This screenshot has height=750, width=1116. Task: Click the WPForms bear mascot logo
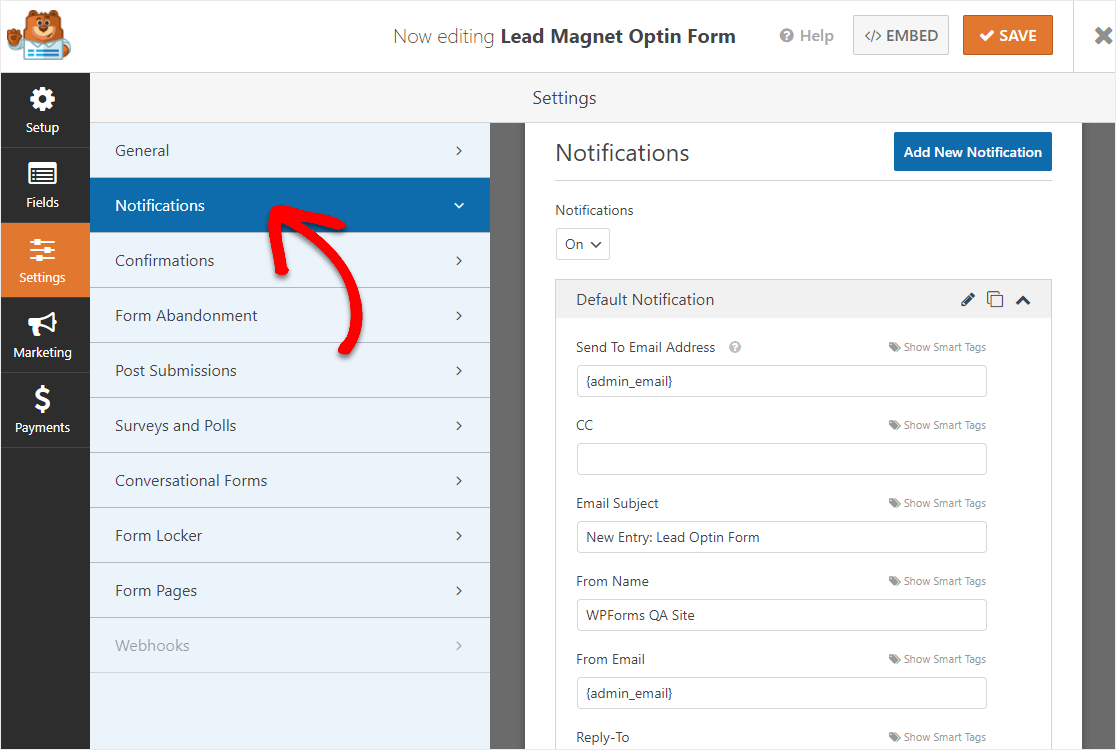click(x=39, y=36)
